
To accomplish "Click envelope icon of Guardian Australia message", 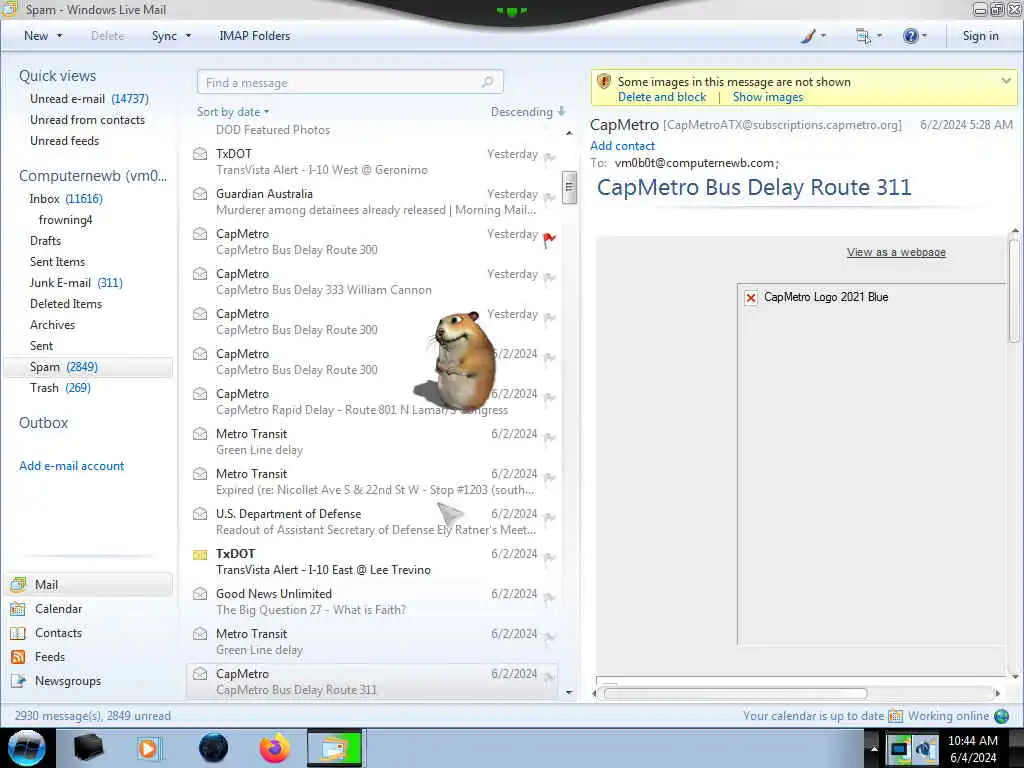I will (x=200, y=194).
